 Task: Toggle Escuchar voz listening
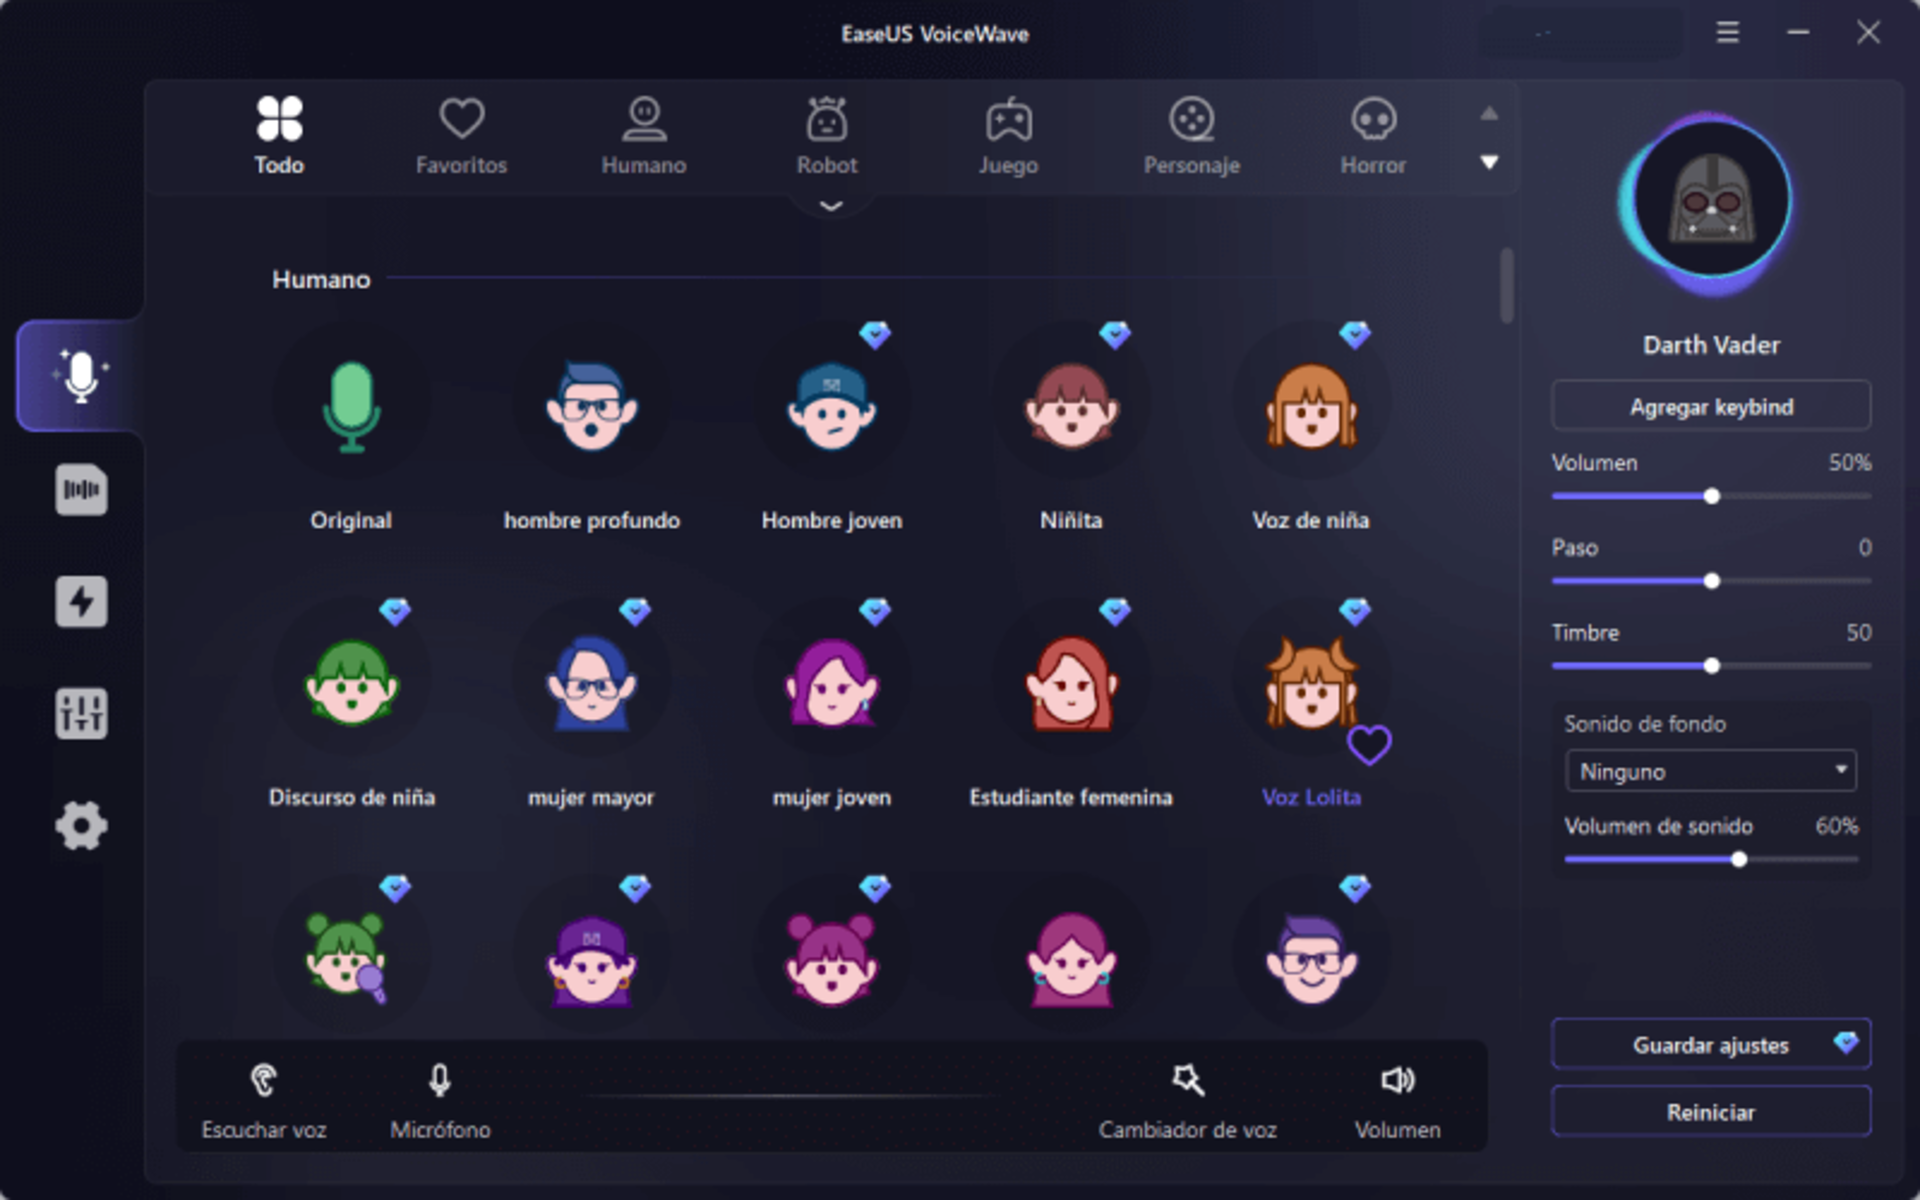point(264,1101)
